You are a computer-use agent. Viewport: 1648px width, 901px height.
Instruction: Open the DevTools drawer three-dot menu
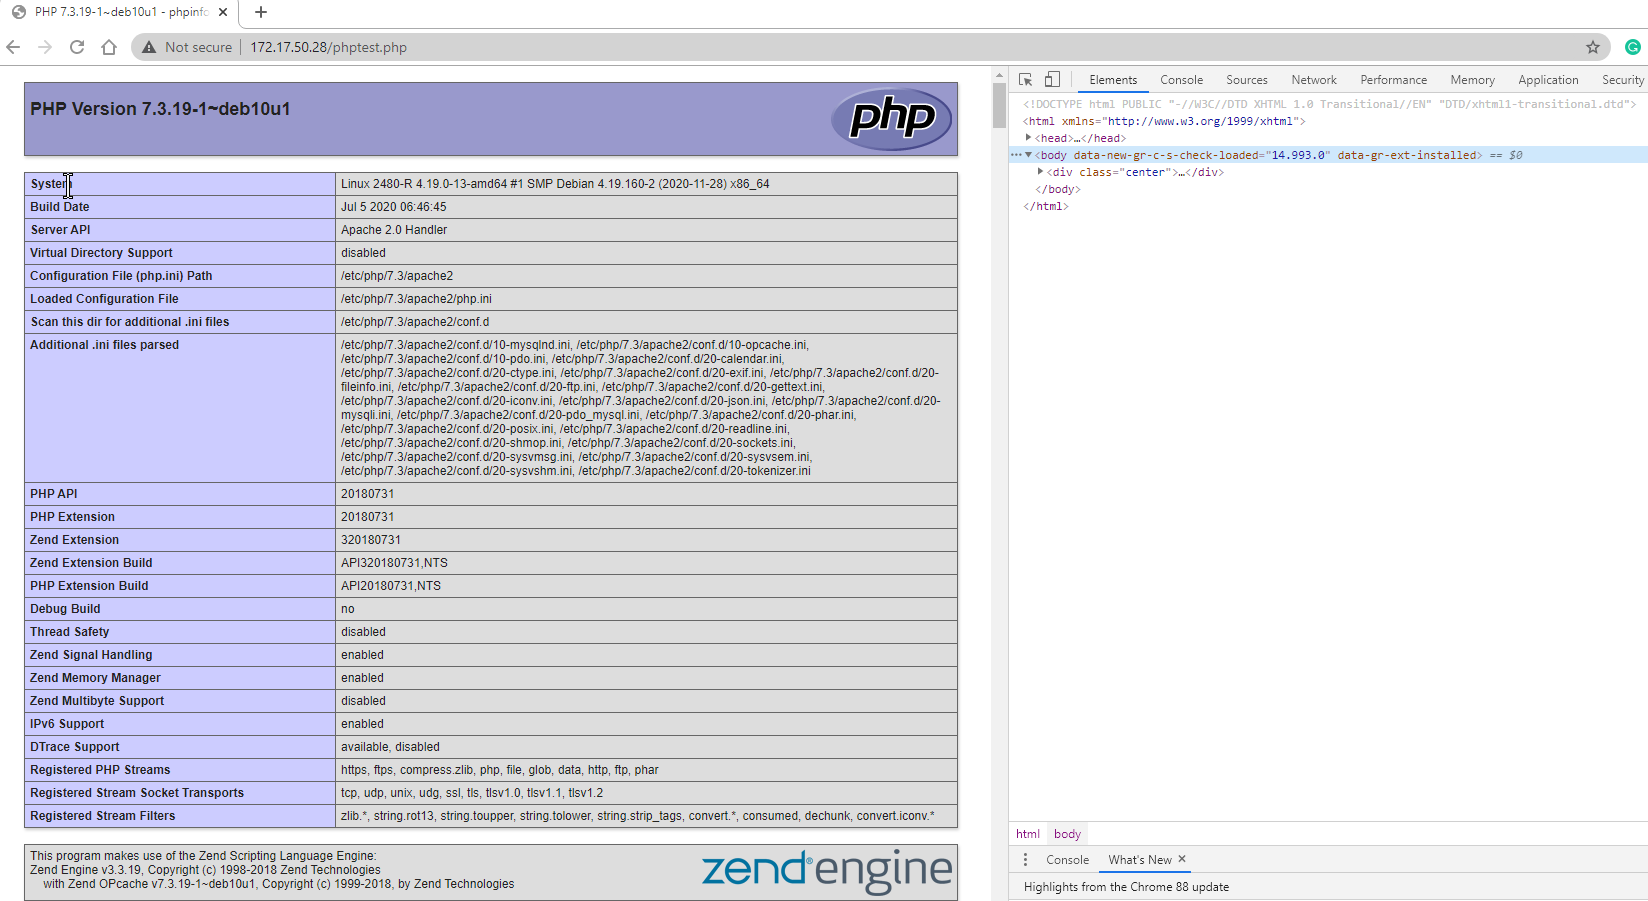[1025, 860]
